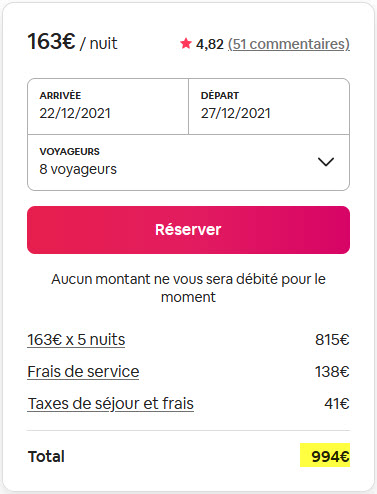
Task: Click the 41€ taxes amount
Action: tap(337, 404)
